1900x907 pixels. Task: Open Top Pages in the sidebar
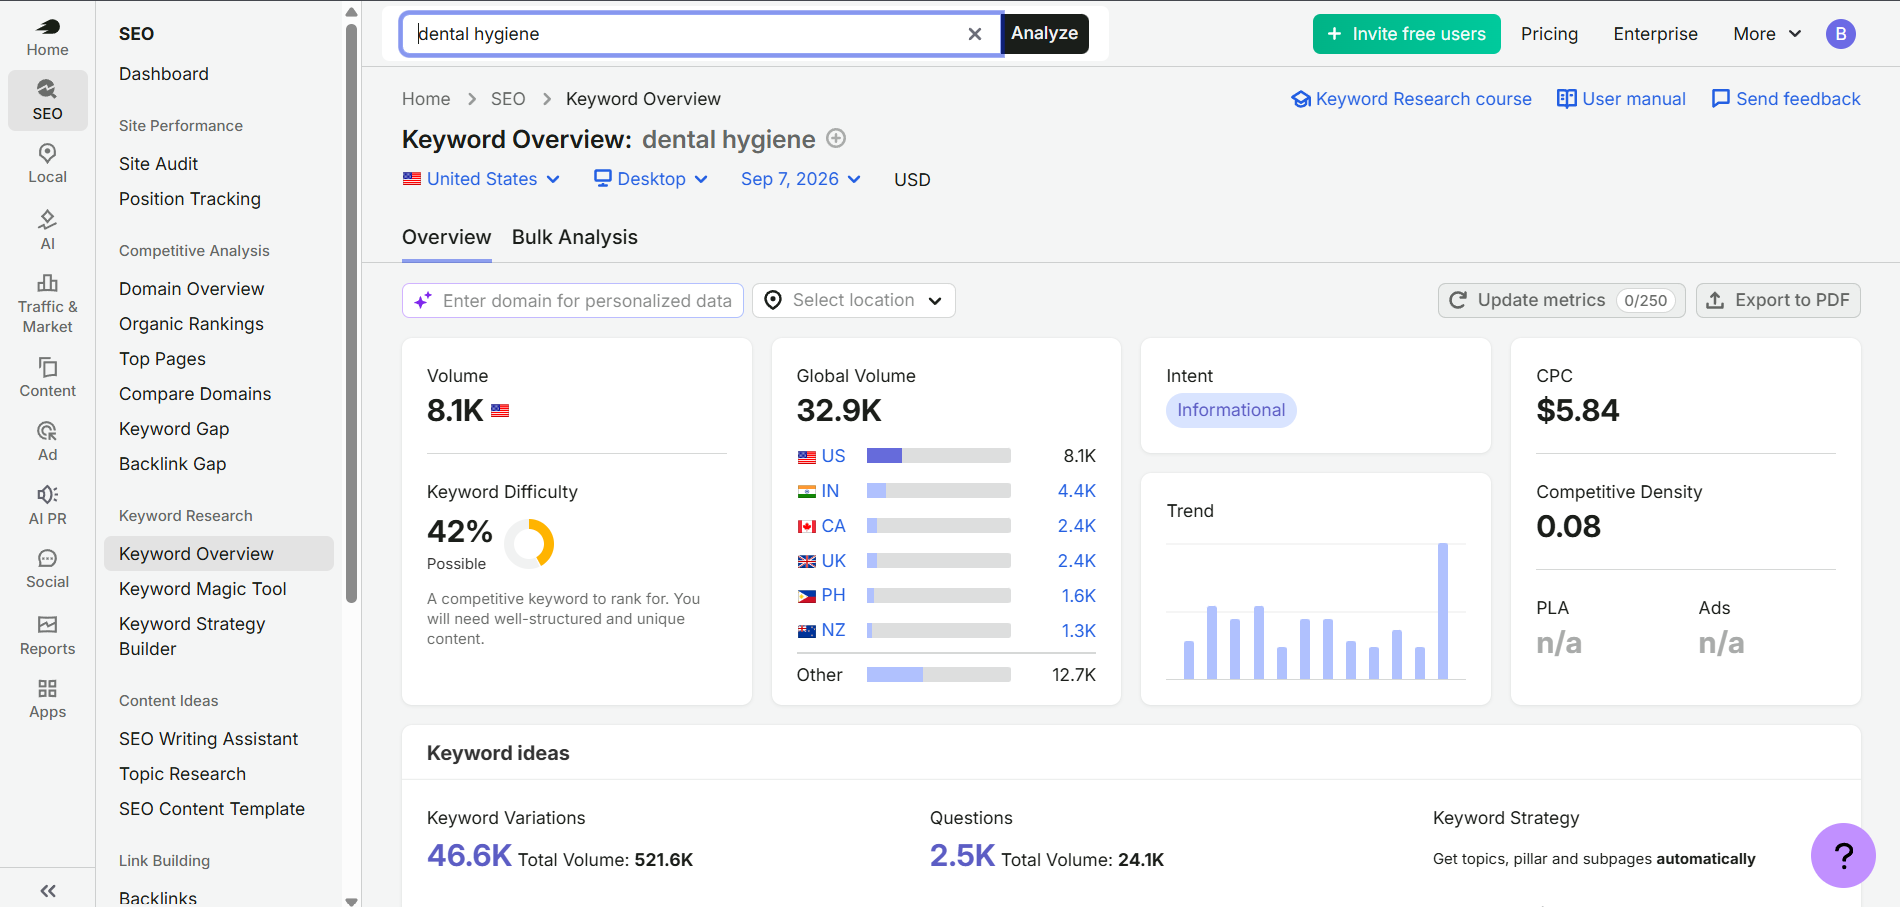(163, 359)
